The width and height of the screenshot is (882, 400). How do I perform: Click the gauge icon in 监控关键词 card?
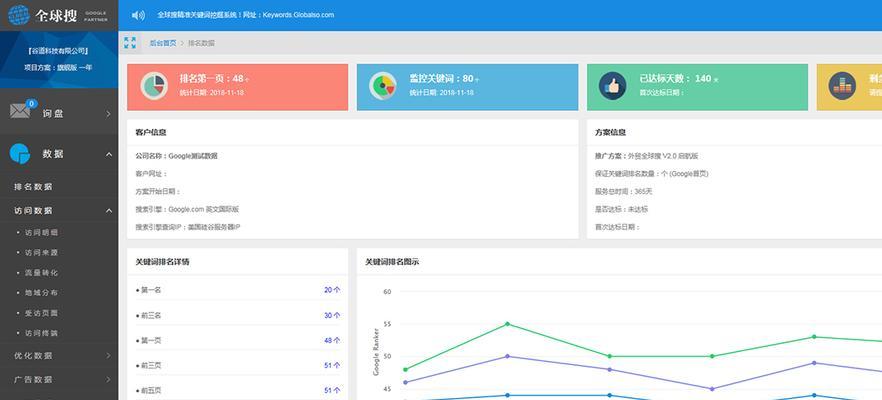tap(384, 87)
